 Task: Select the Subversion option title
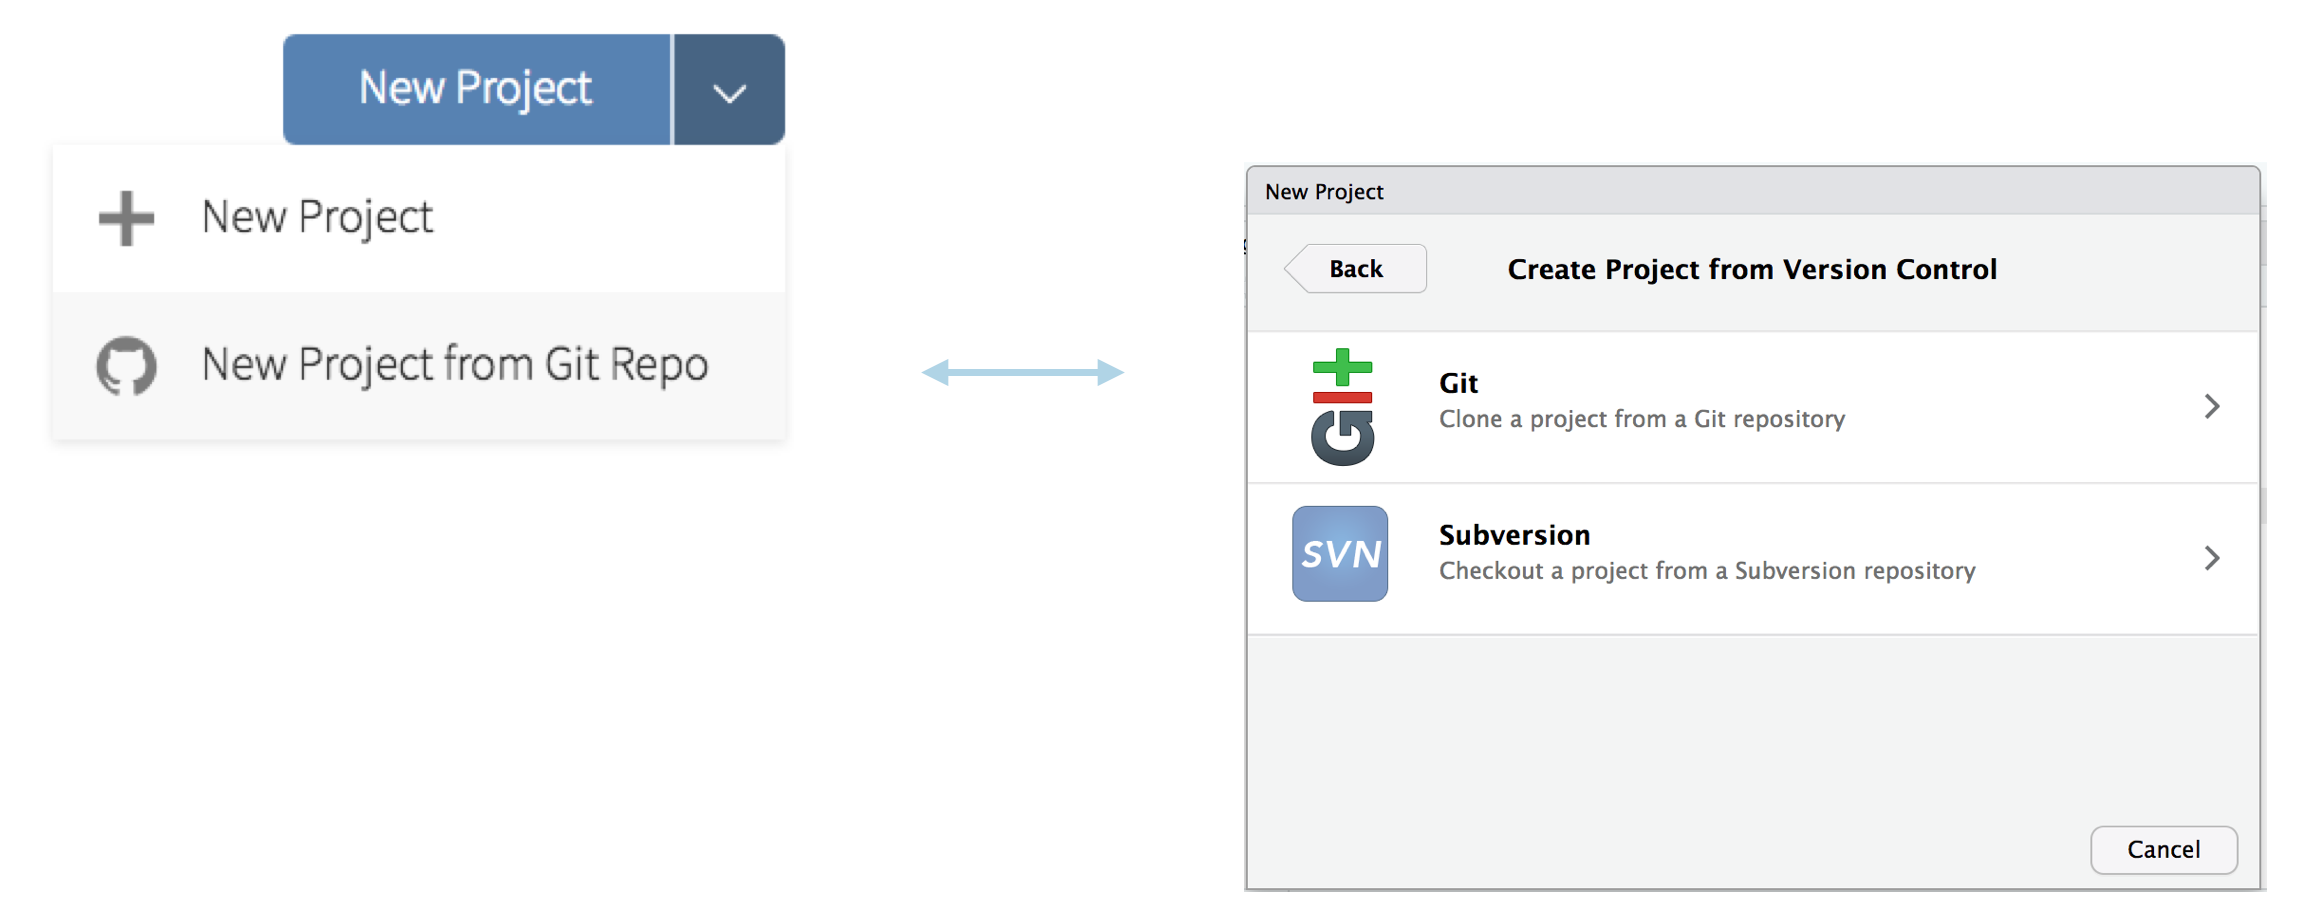(x=1514, y=535)
